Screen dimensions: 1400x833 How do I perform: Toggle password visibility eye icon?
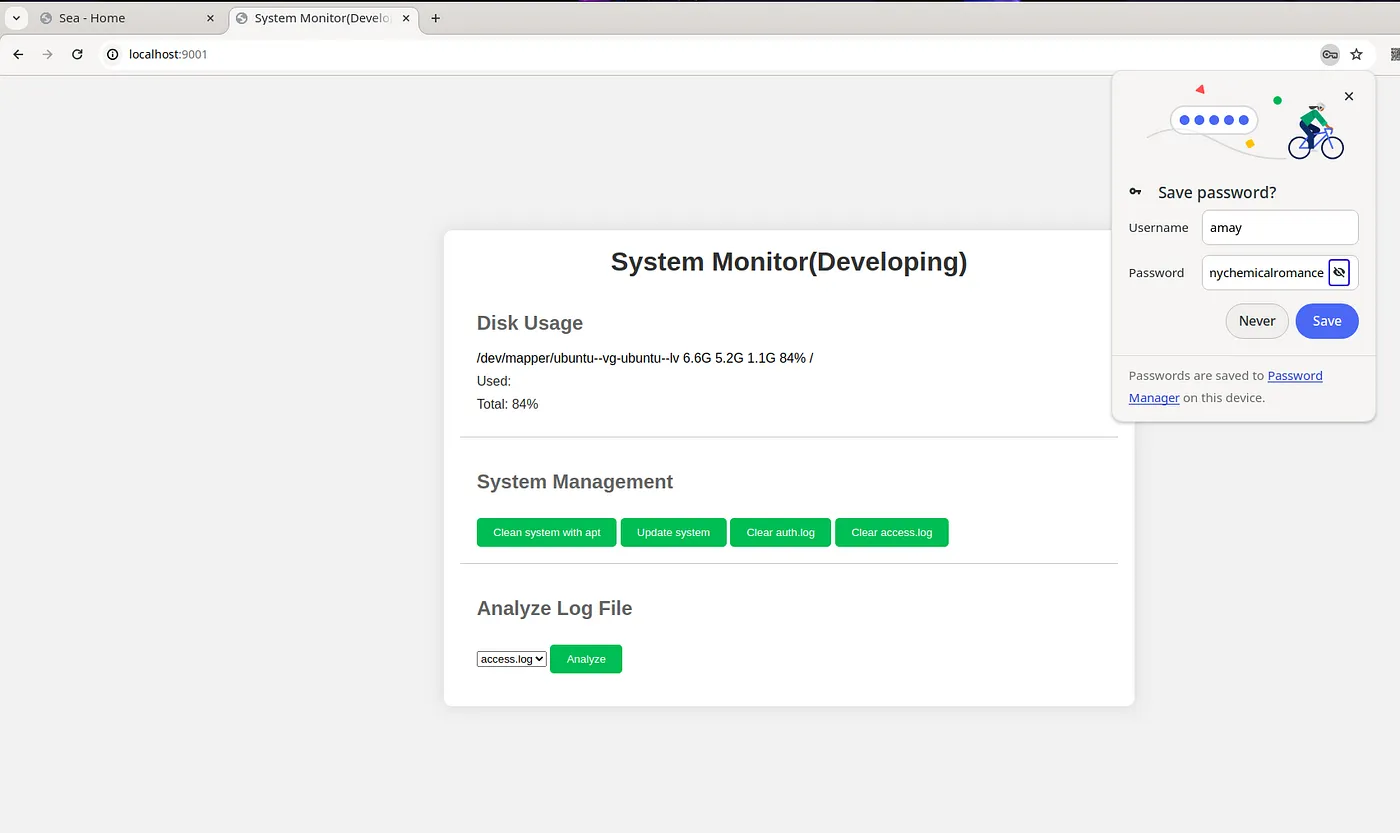(1339, 272)
